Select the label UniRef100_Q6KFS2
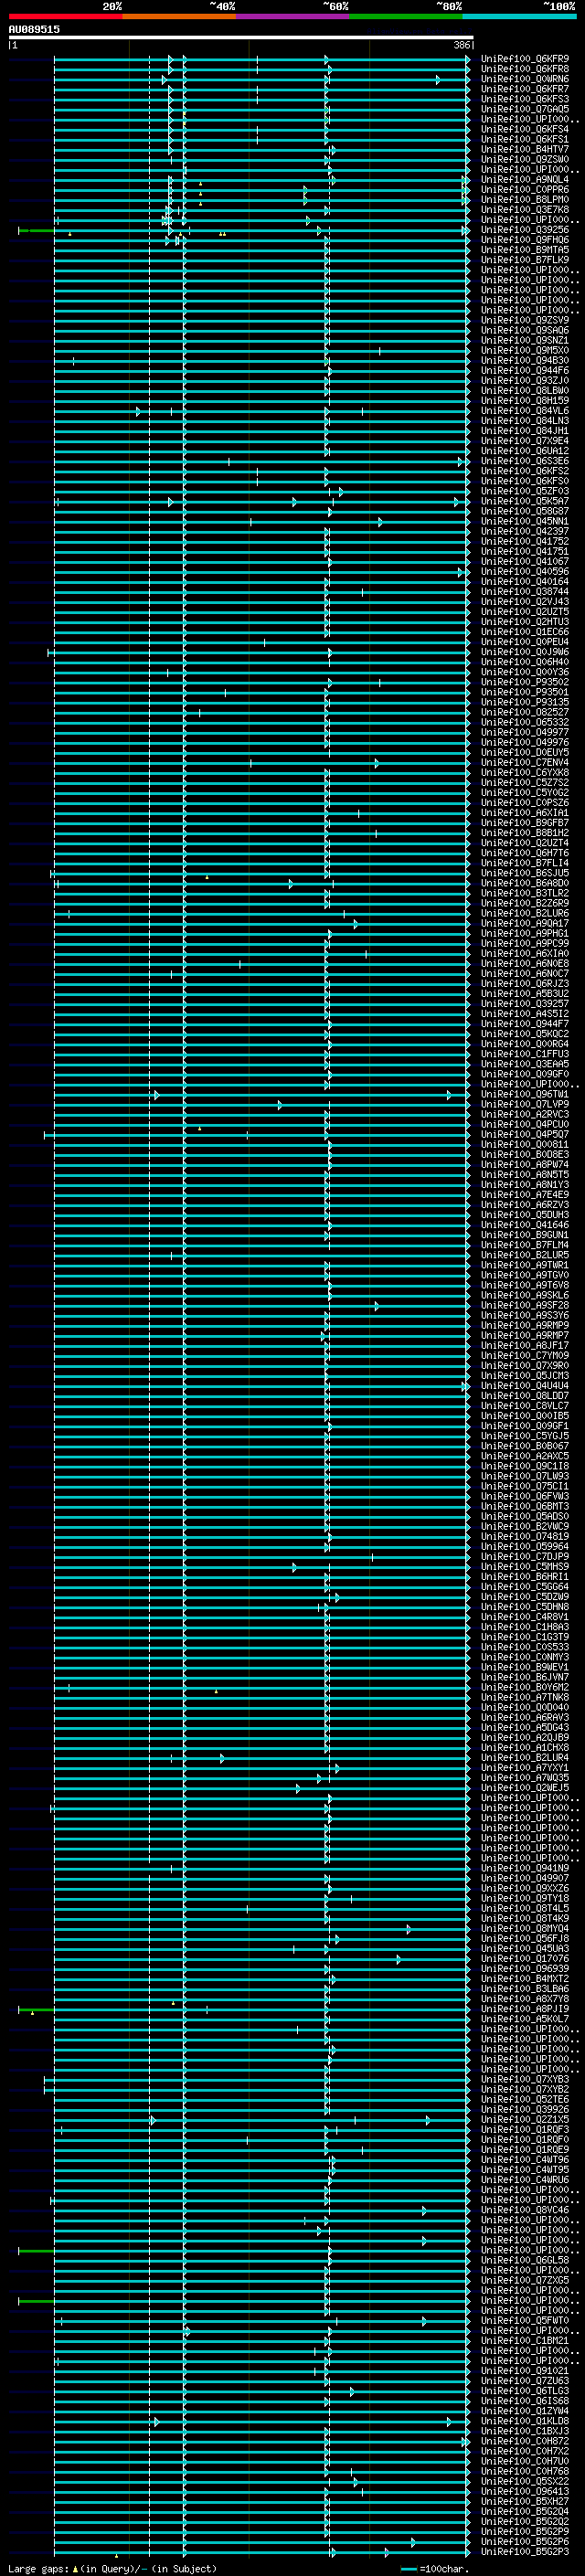The height and width of the screenshot is (2576, 585). [x=525, y=471]
